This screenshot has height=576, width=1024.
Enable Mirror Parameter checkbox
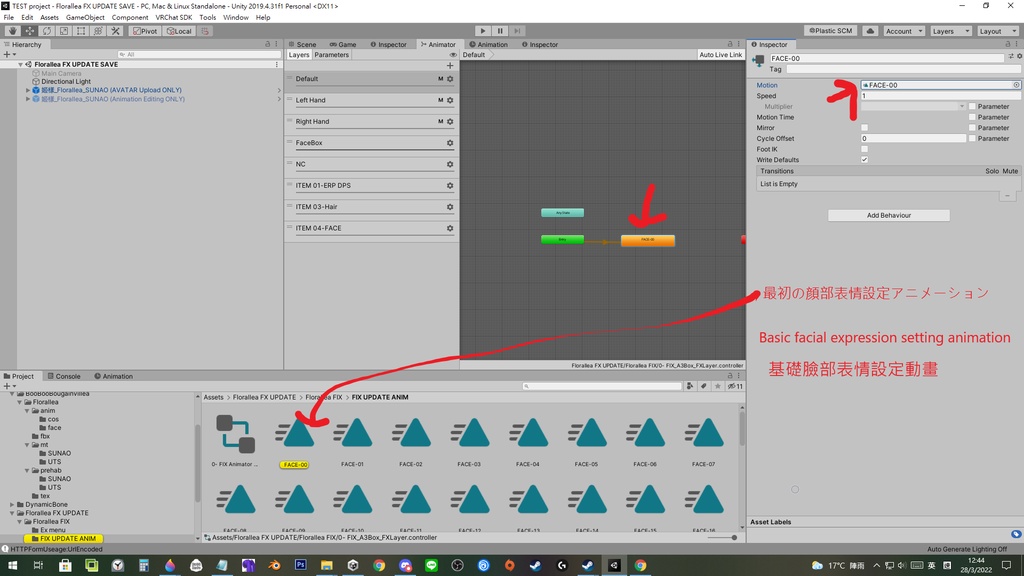[972, 128]
